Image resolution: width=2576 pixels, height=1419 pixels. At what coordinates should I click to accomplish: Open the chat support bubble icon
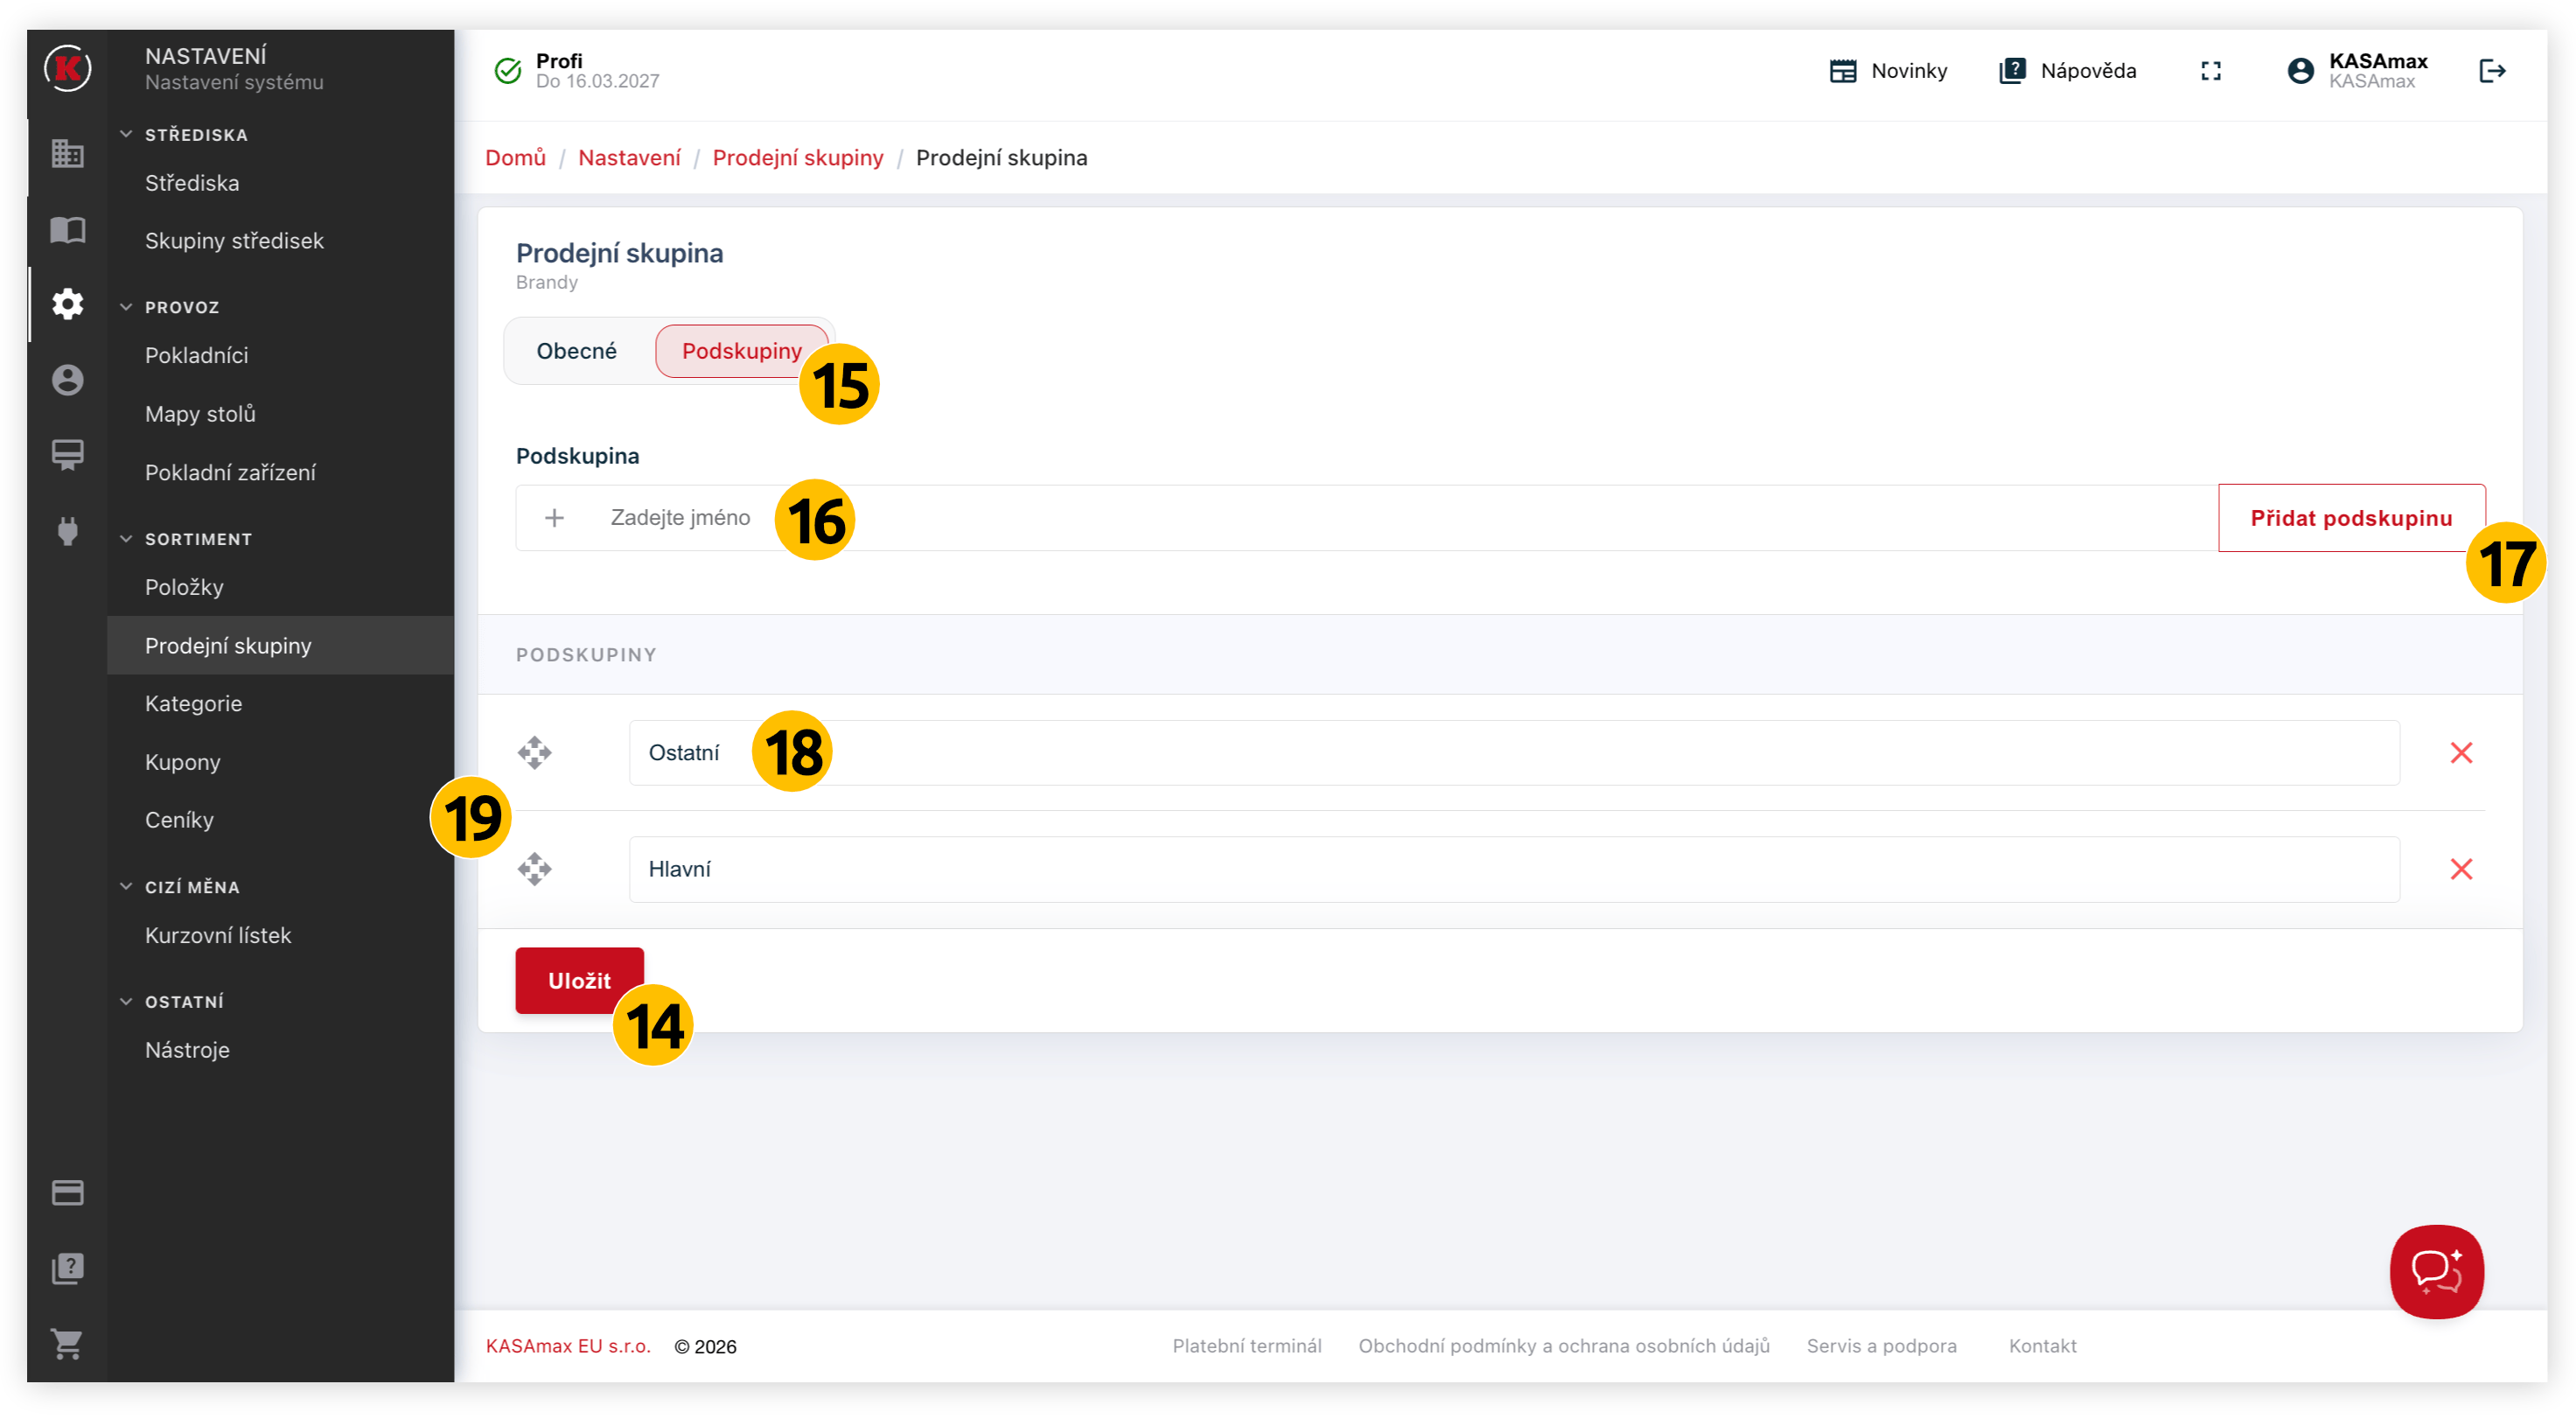[2436, 1271]
